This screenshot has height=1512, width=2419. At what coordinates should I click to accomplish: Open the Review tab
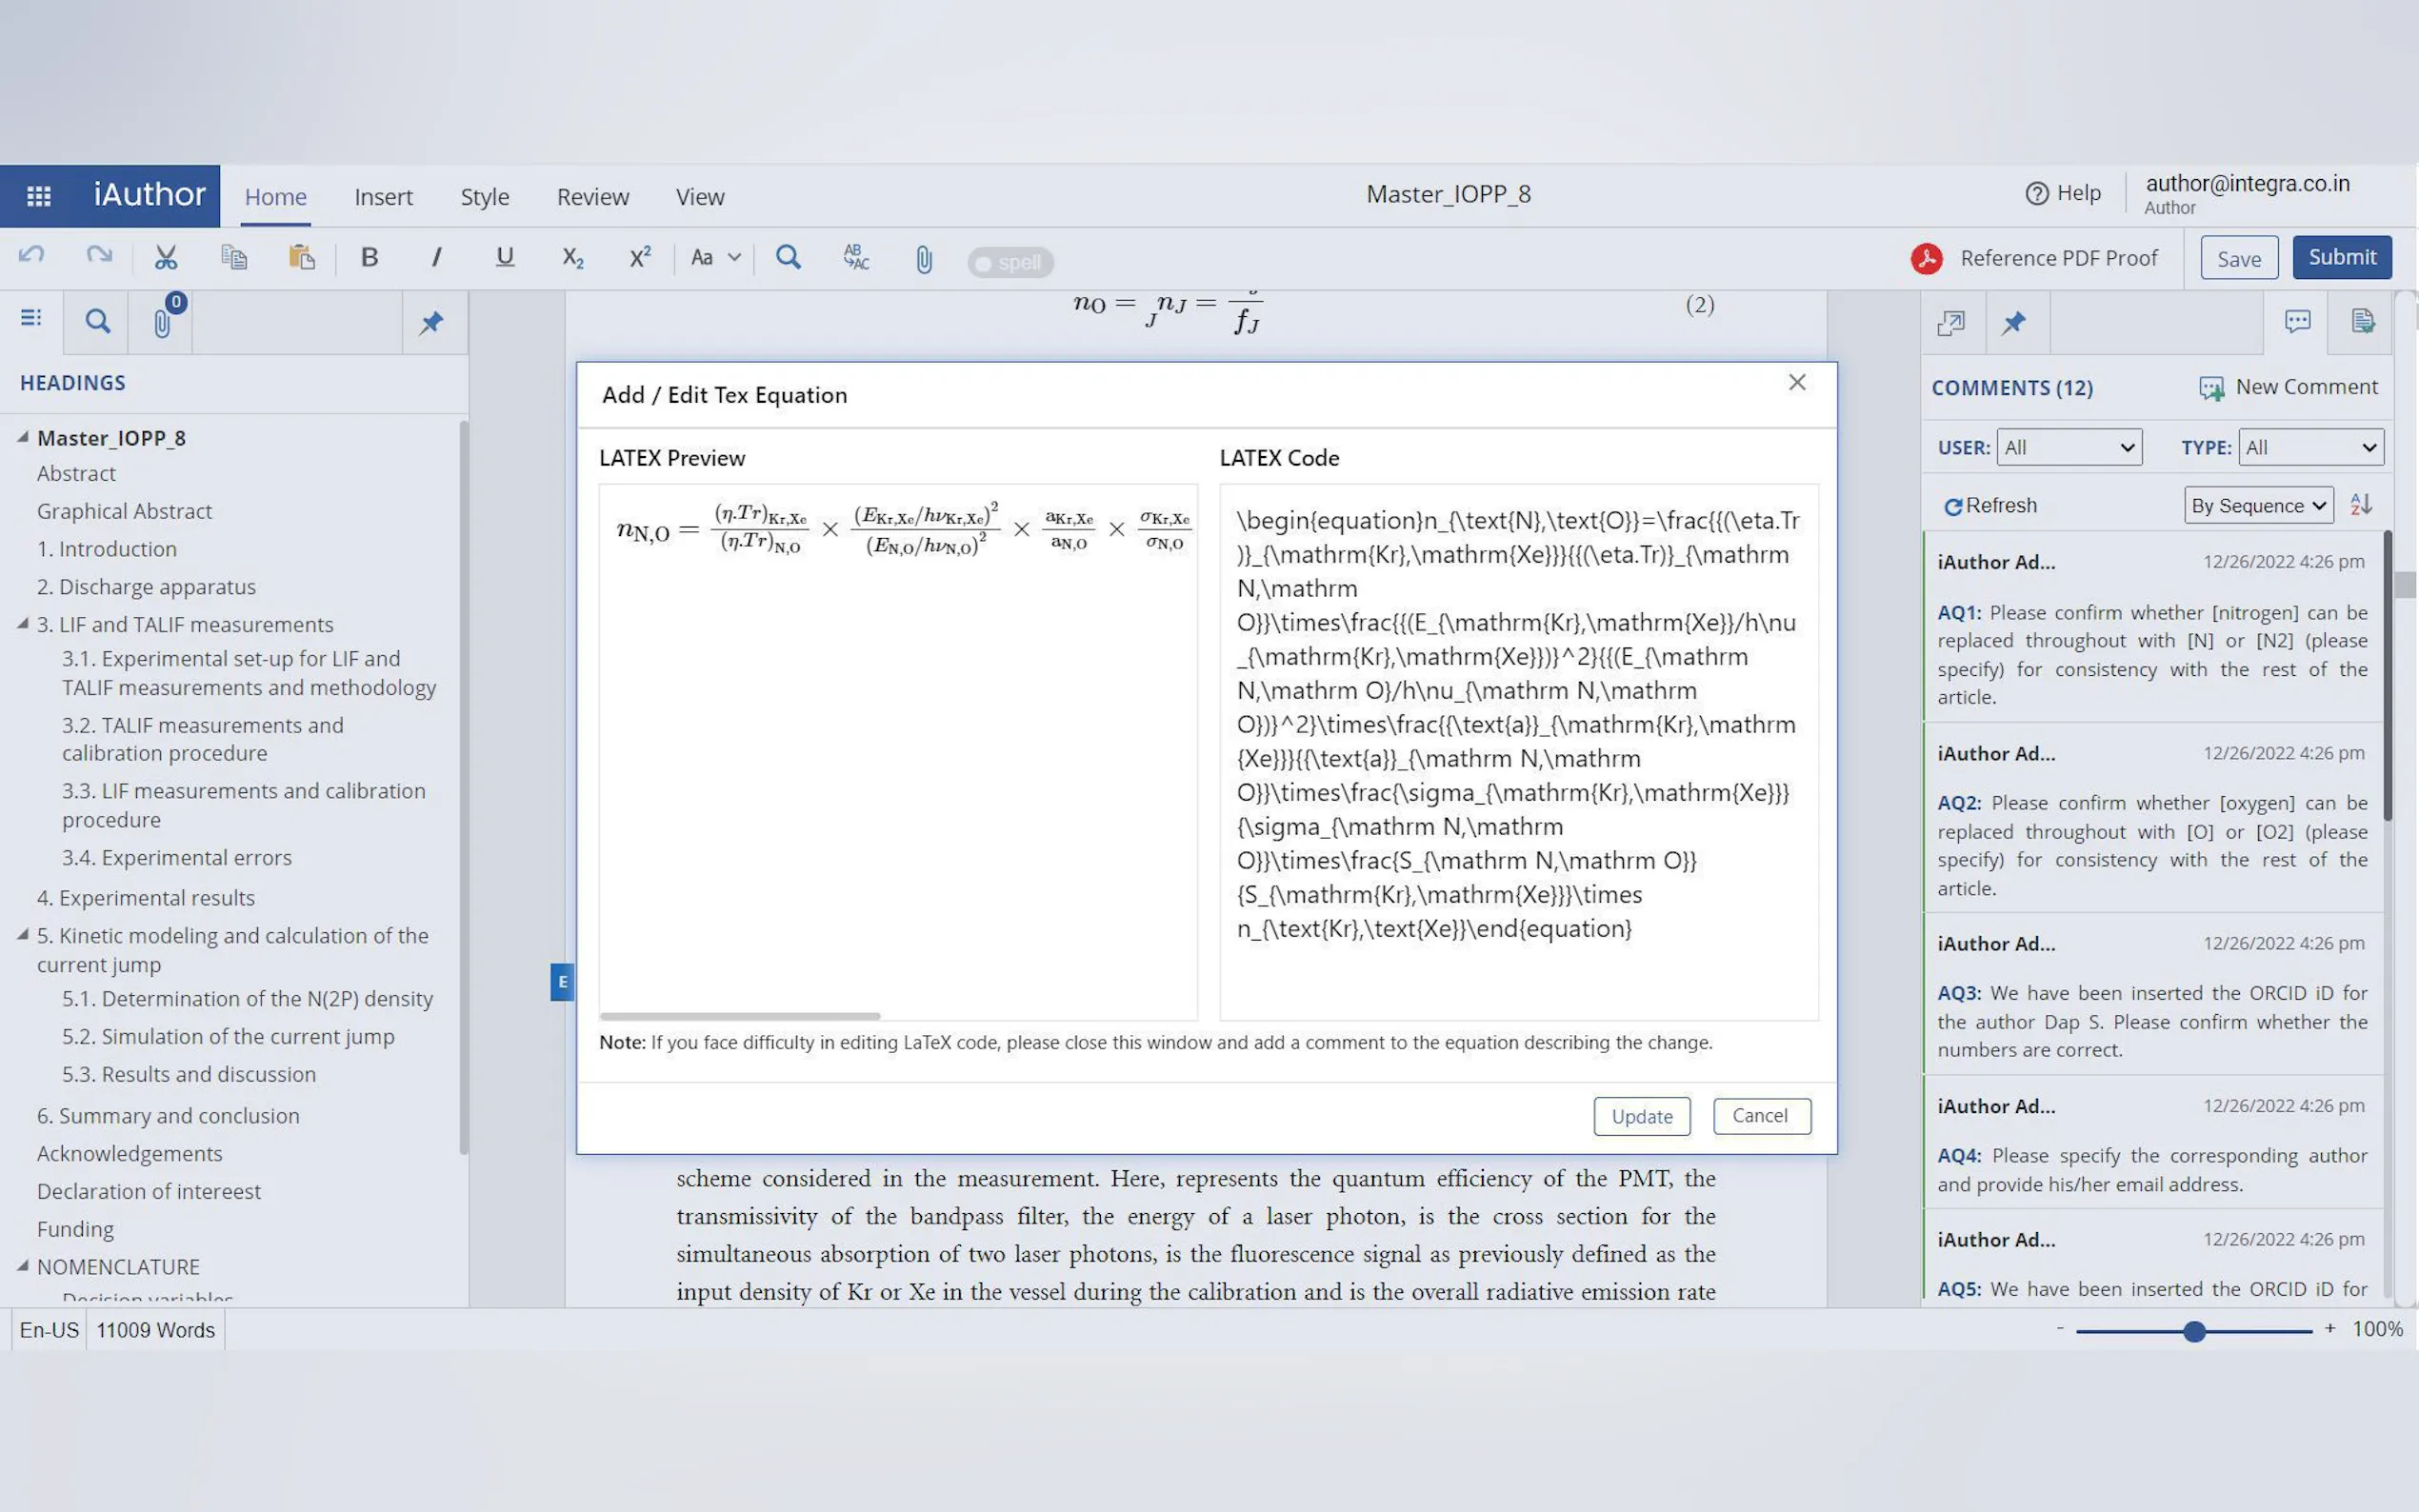point(592,197)
